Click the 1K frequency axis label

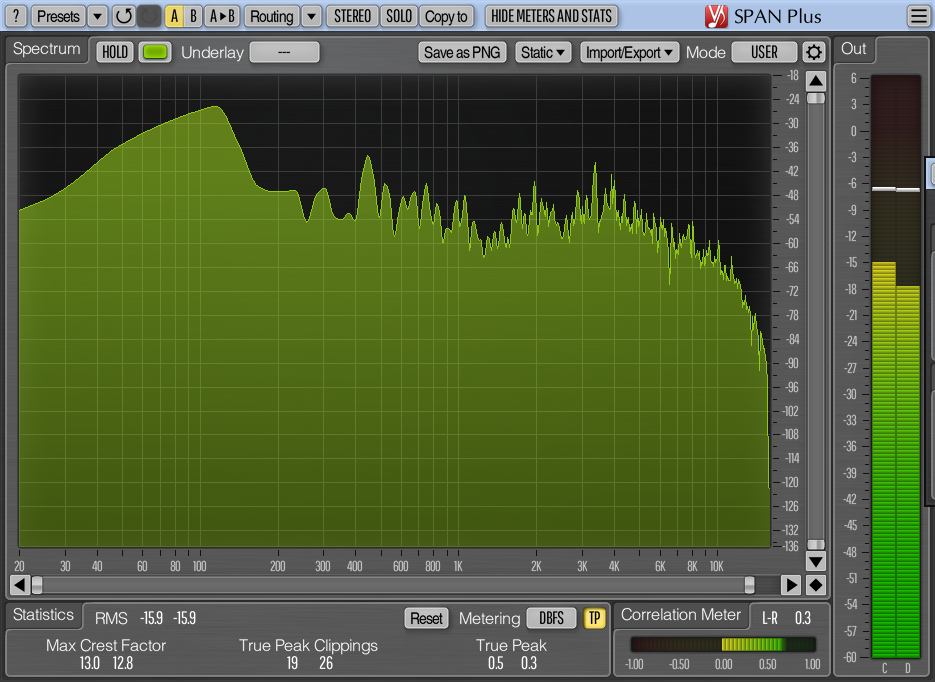click(x=458, y=566)
